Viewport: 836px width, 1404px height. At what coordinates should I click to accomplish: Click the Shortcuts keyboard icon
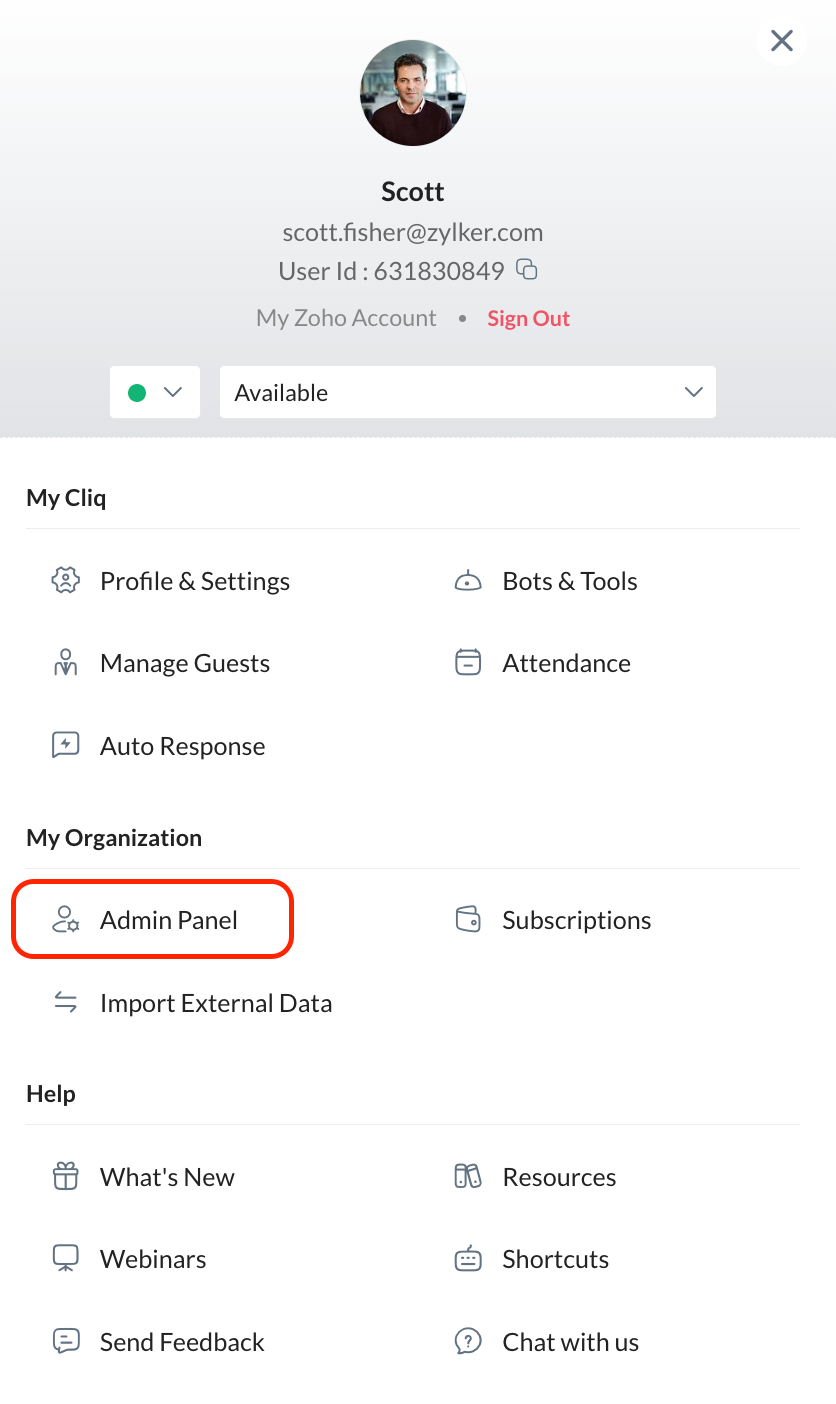pyautogui.click(x=468, y=1259)
